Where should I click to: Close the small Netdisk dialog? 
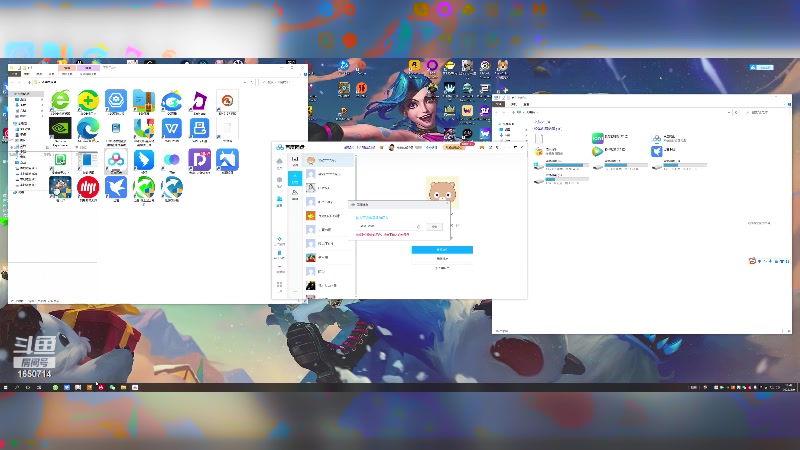coord(447,204)
